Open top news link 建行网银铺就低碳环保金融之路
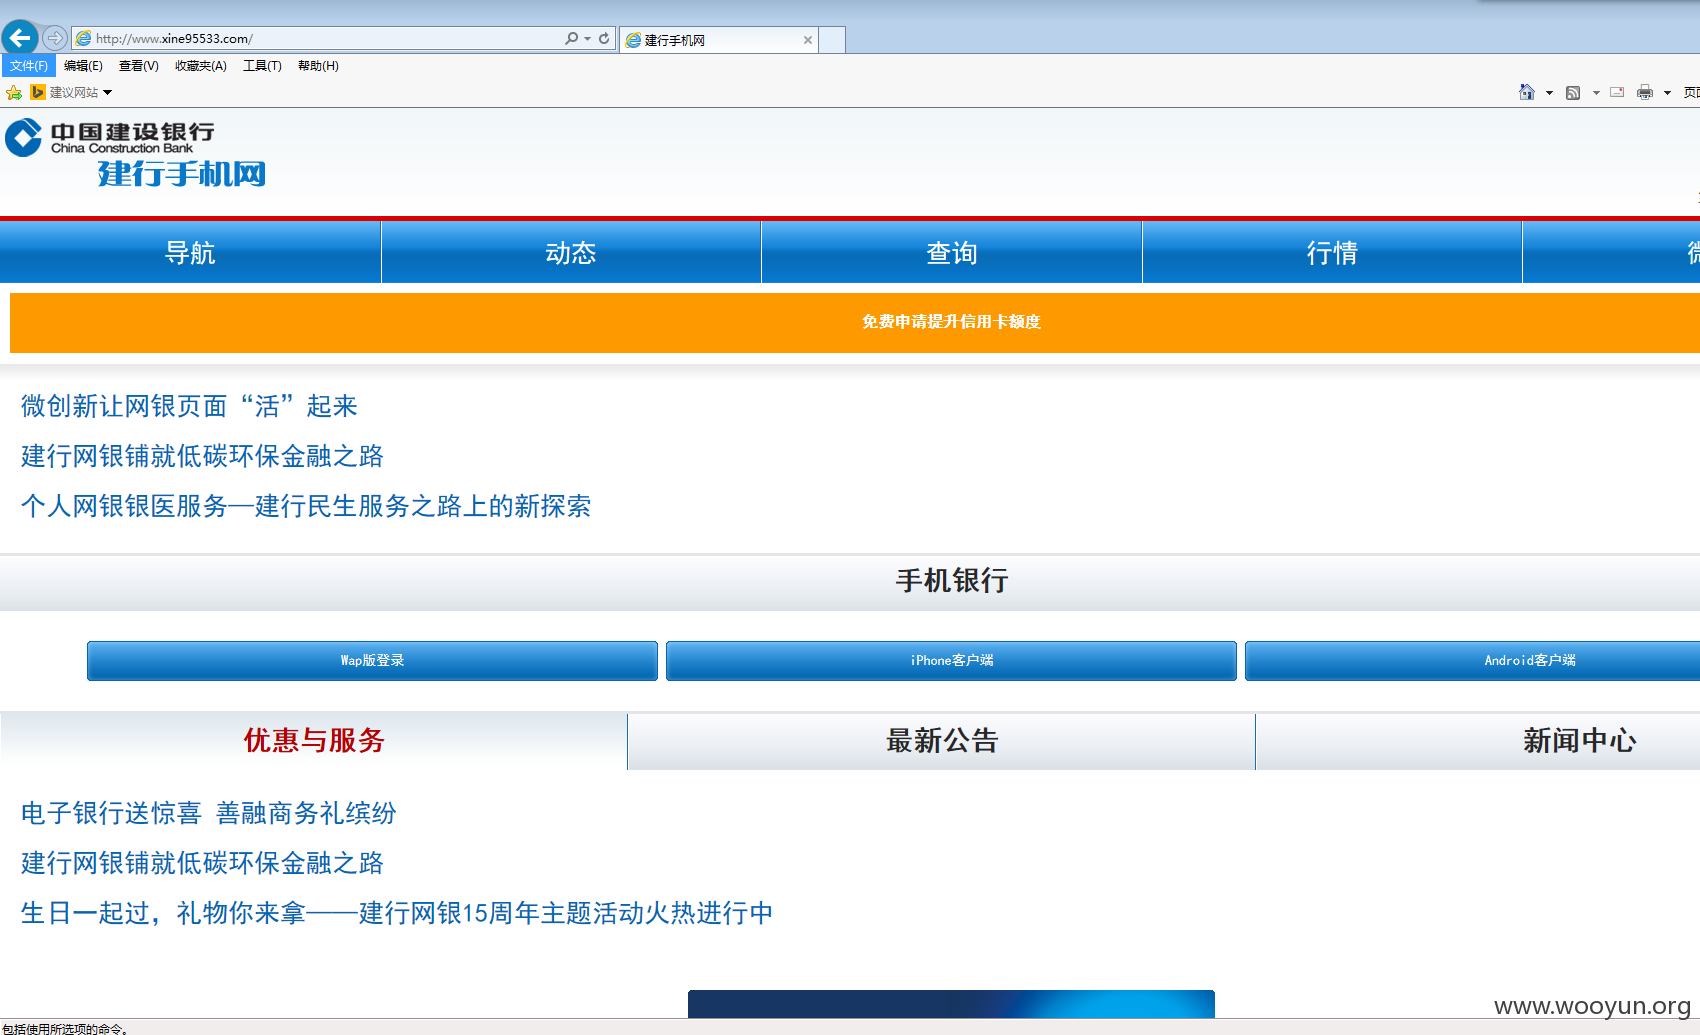1700x1035 pixels. pos(202,456)
